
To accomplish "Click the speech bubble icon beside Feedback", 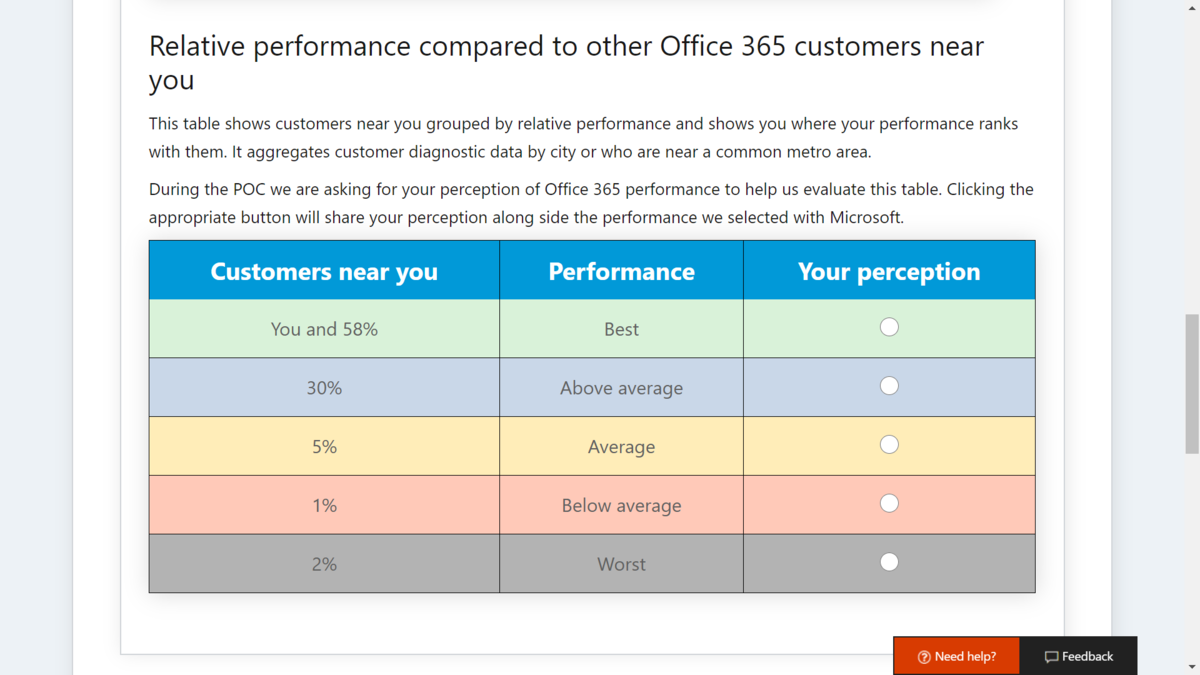I will click(1051, 657).
